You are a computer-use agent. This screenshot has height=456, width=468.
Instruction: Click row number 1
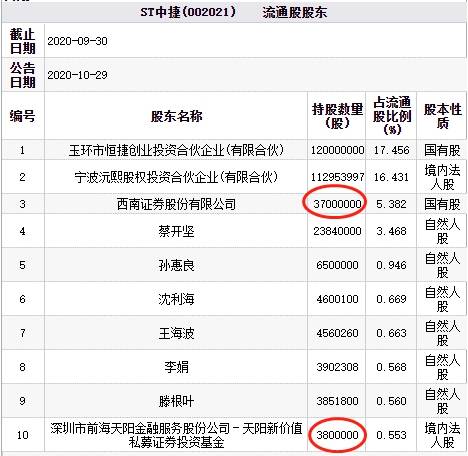[x=22, y=150]
